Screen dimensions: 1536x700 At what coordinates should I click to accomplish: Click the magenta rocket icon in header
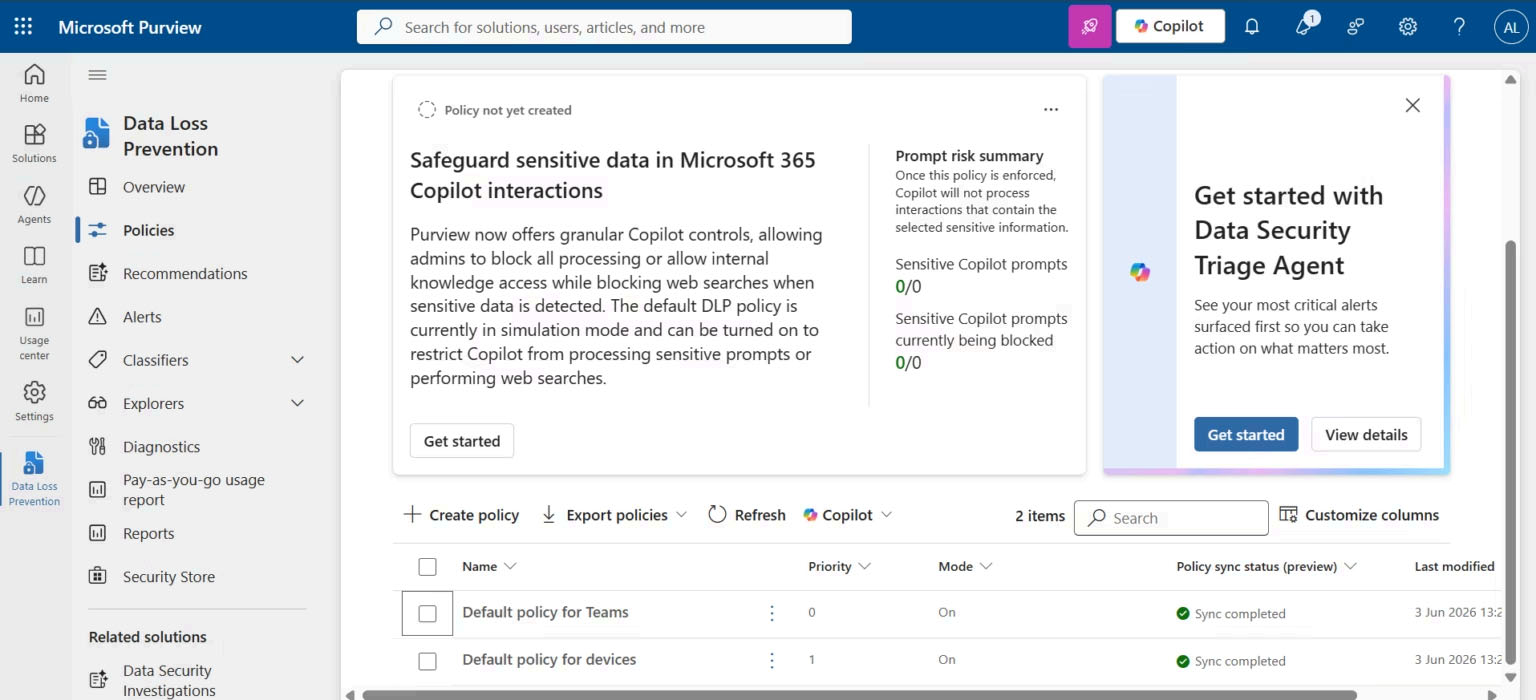(x=1090, y=27)
